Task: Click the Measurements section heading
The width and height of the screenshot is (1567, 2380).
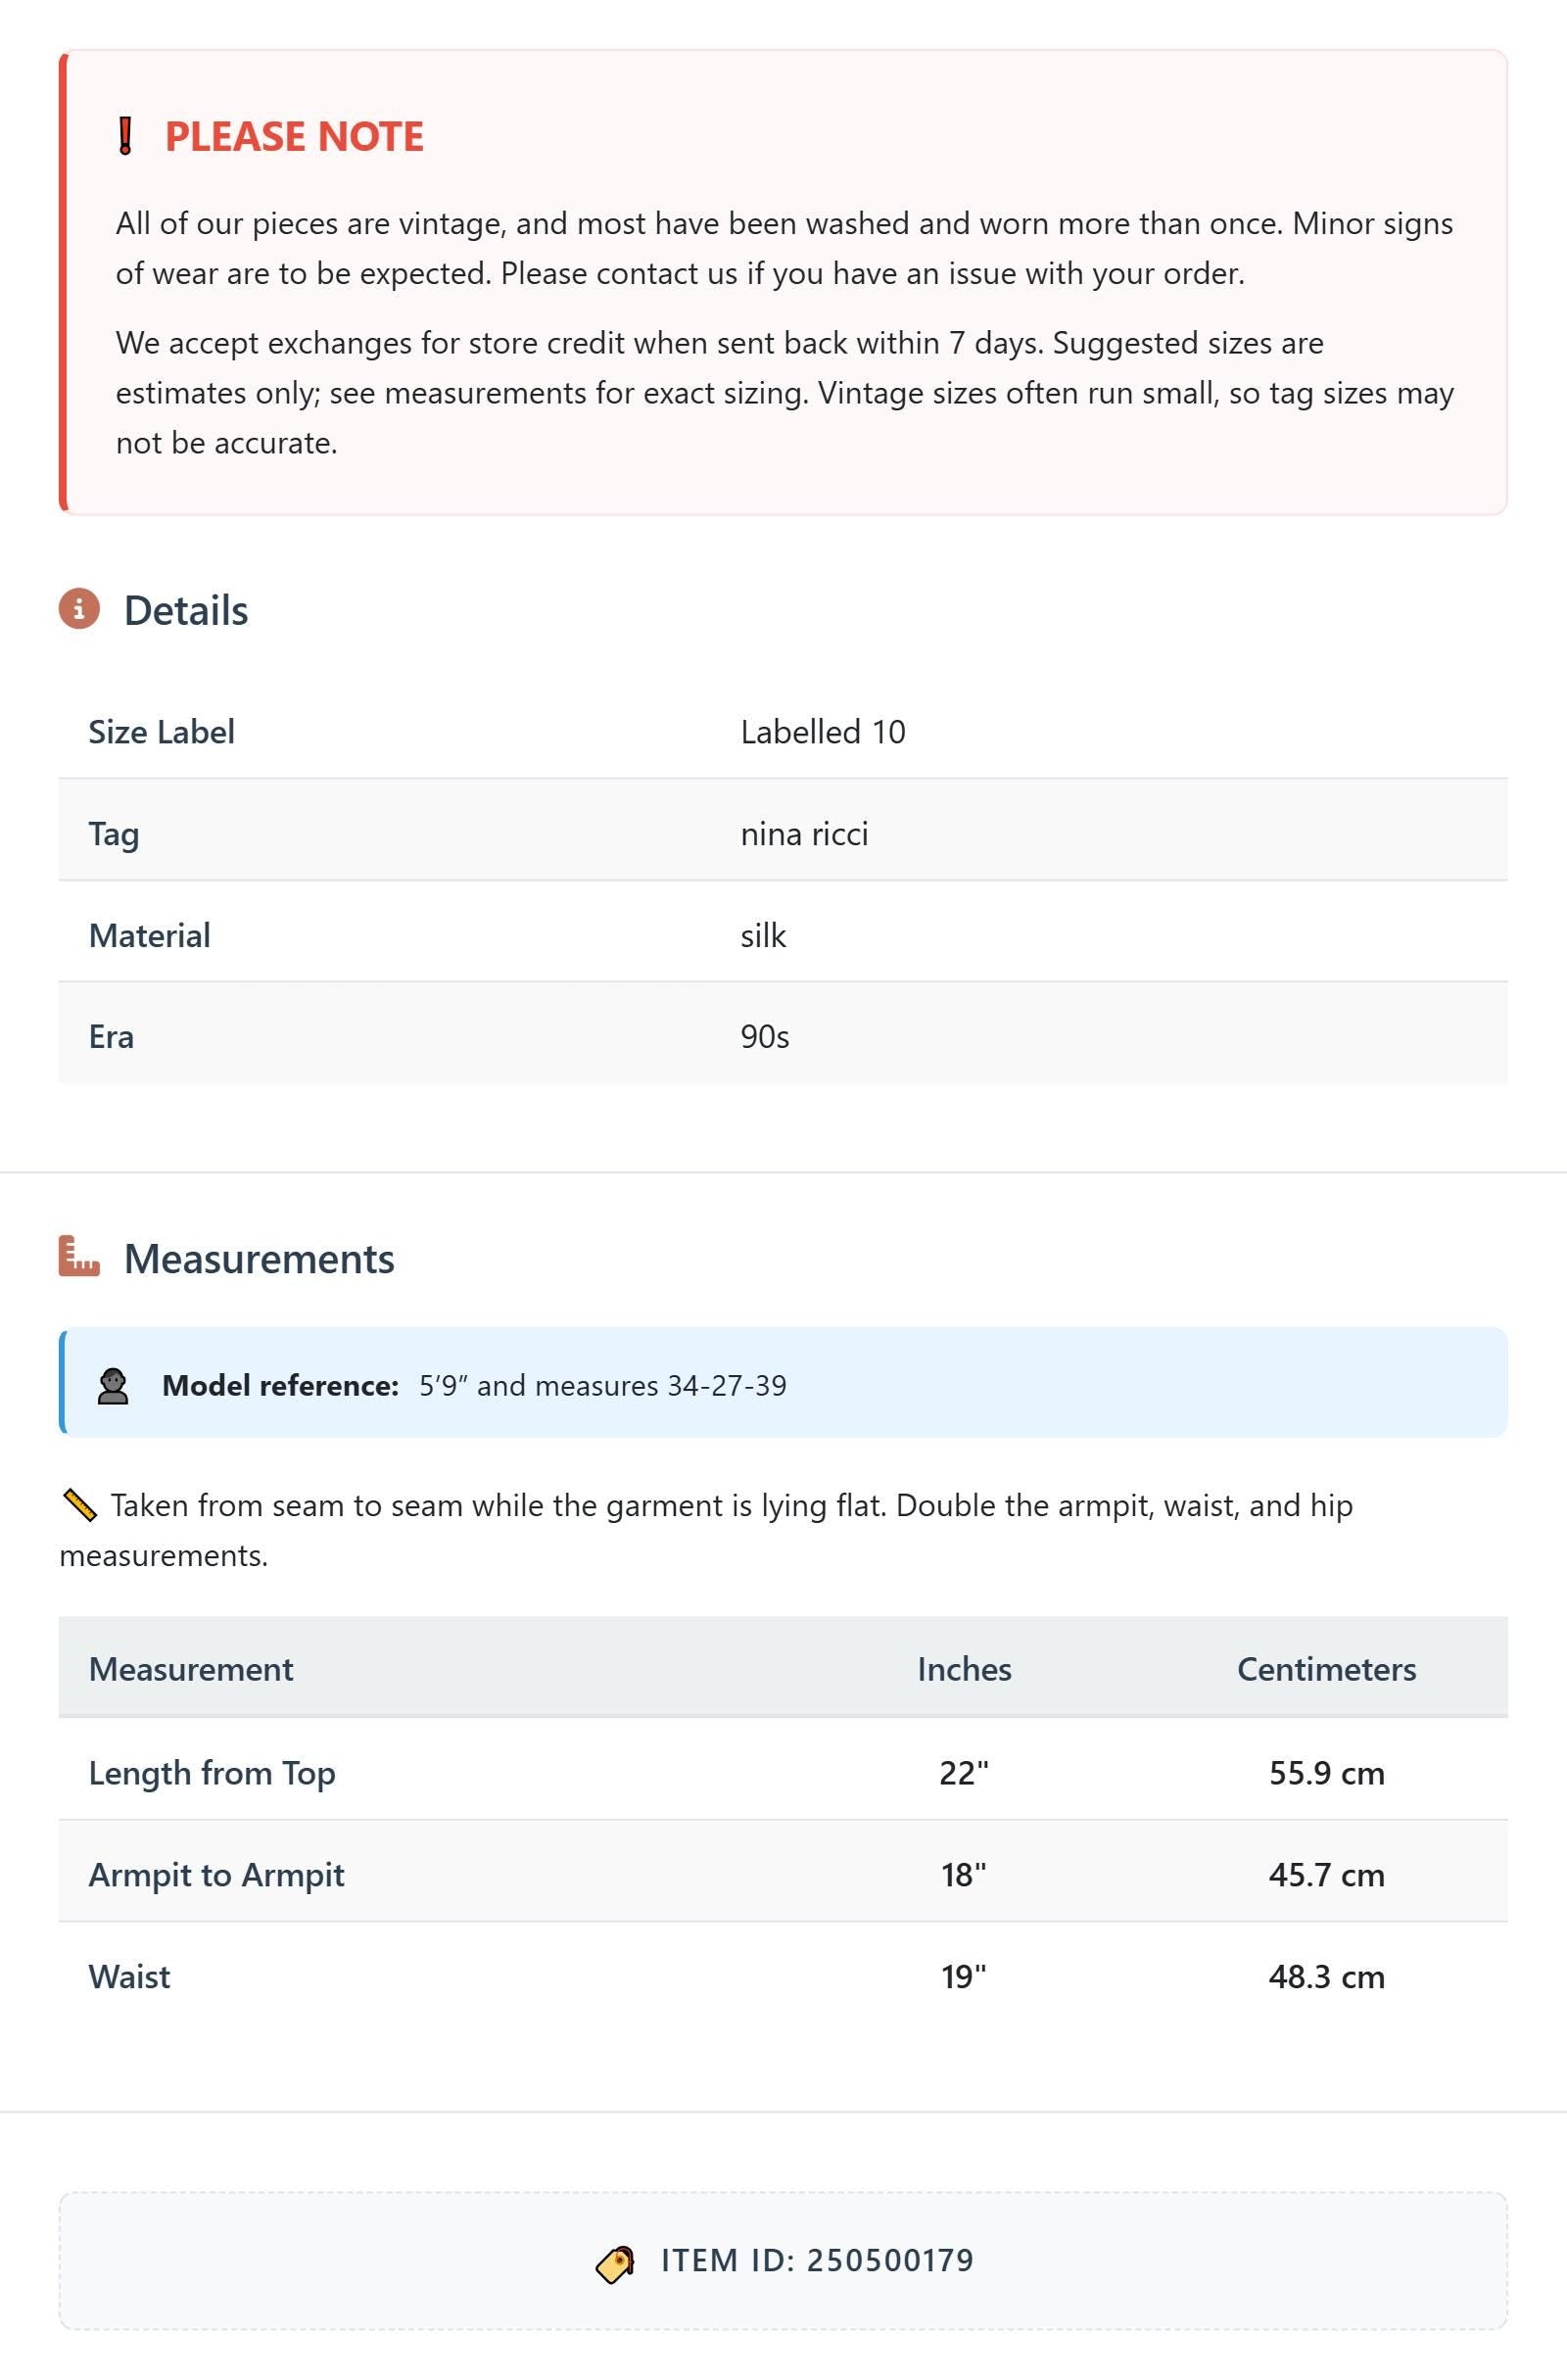Action: click(259, 1258)
